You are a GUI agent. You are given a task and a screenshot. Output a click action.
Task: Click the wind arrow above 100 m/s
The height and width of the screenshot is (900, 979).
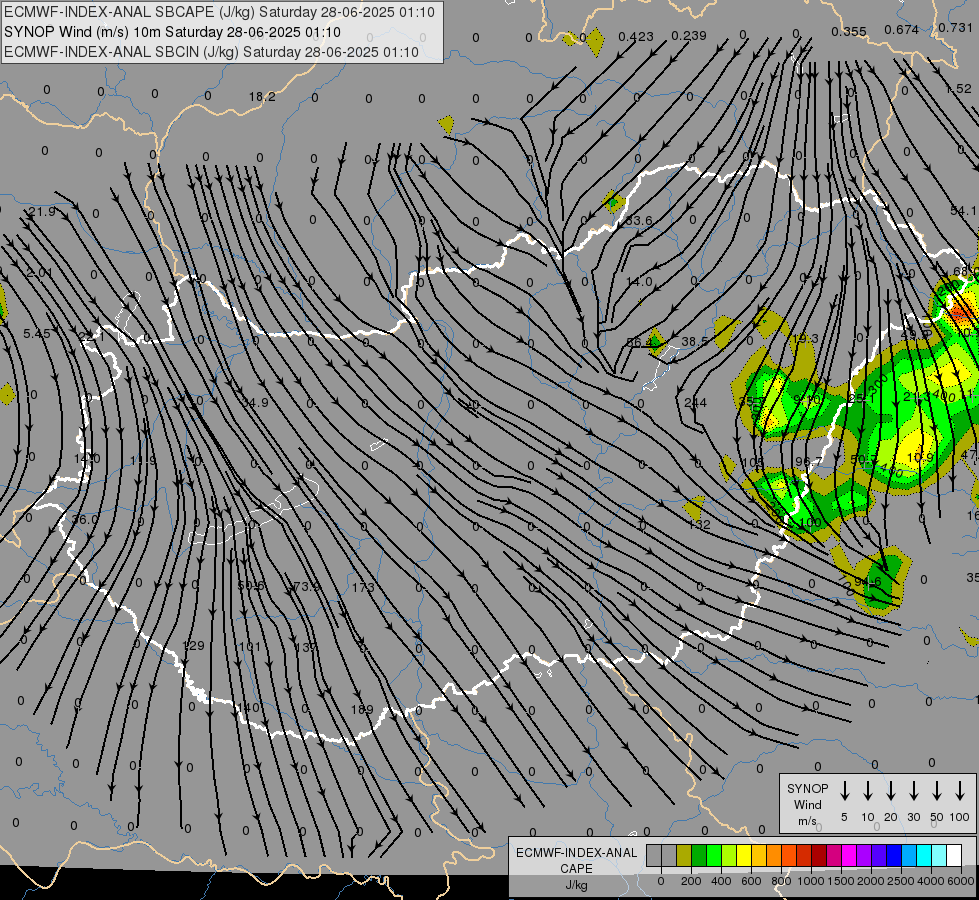pos(960,790)
